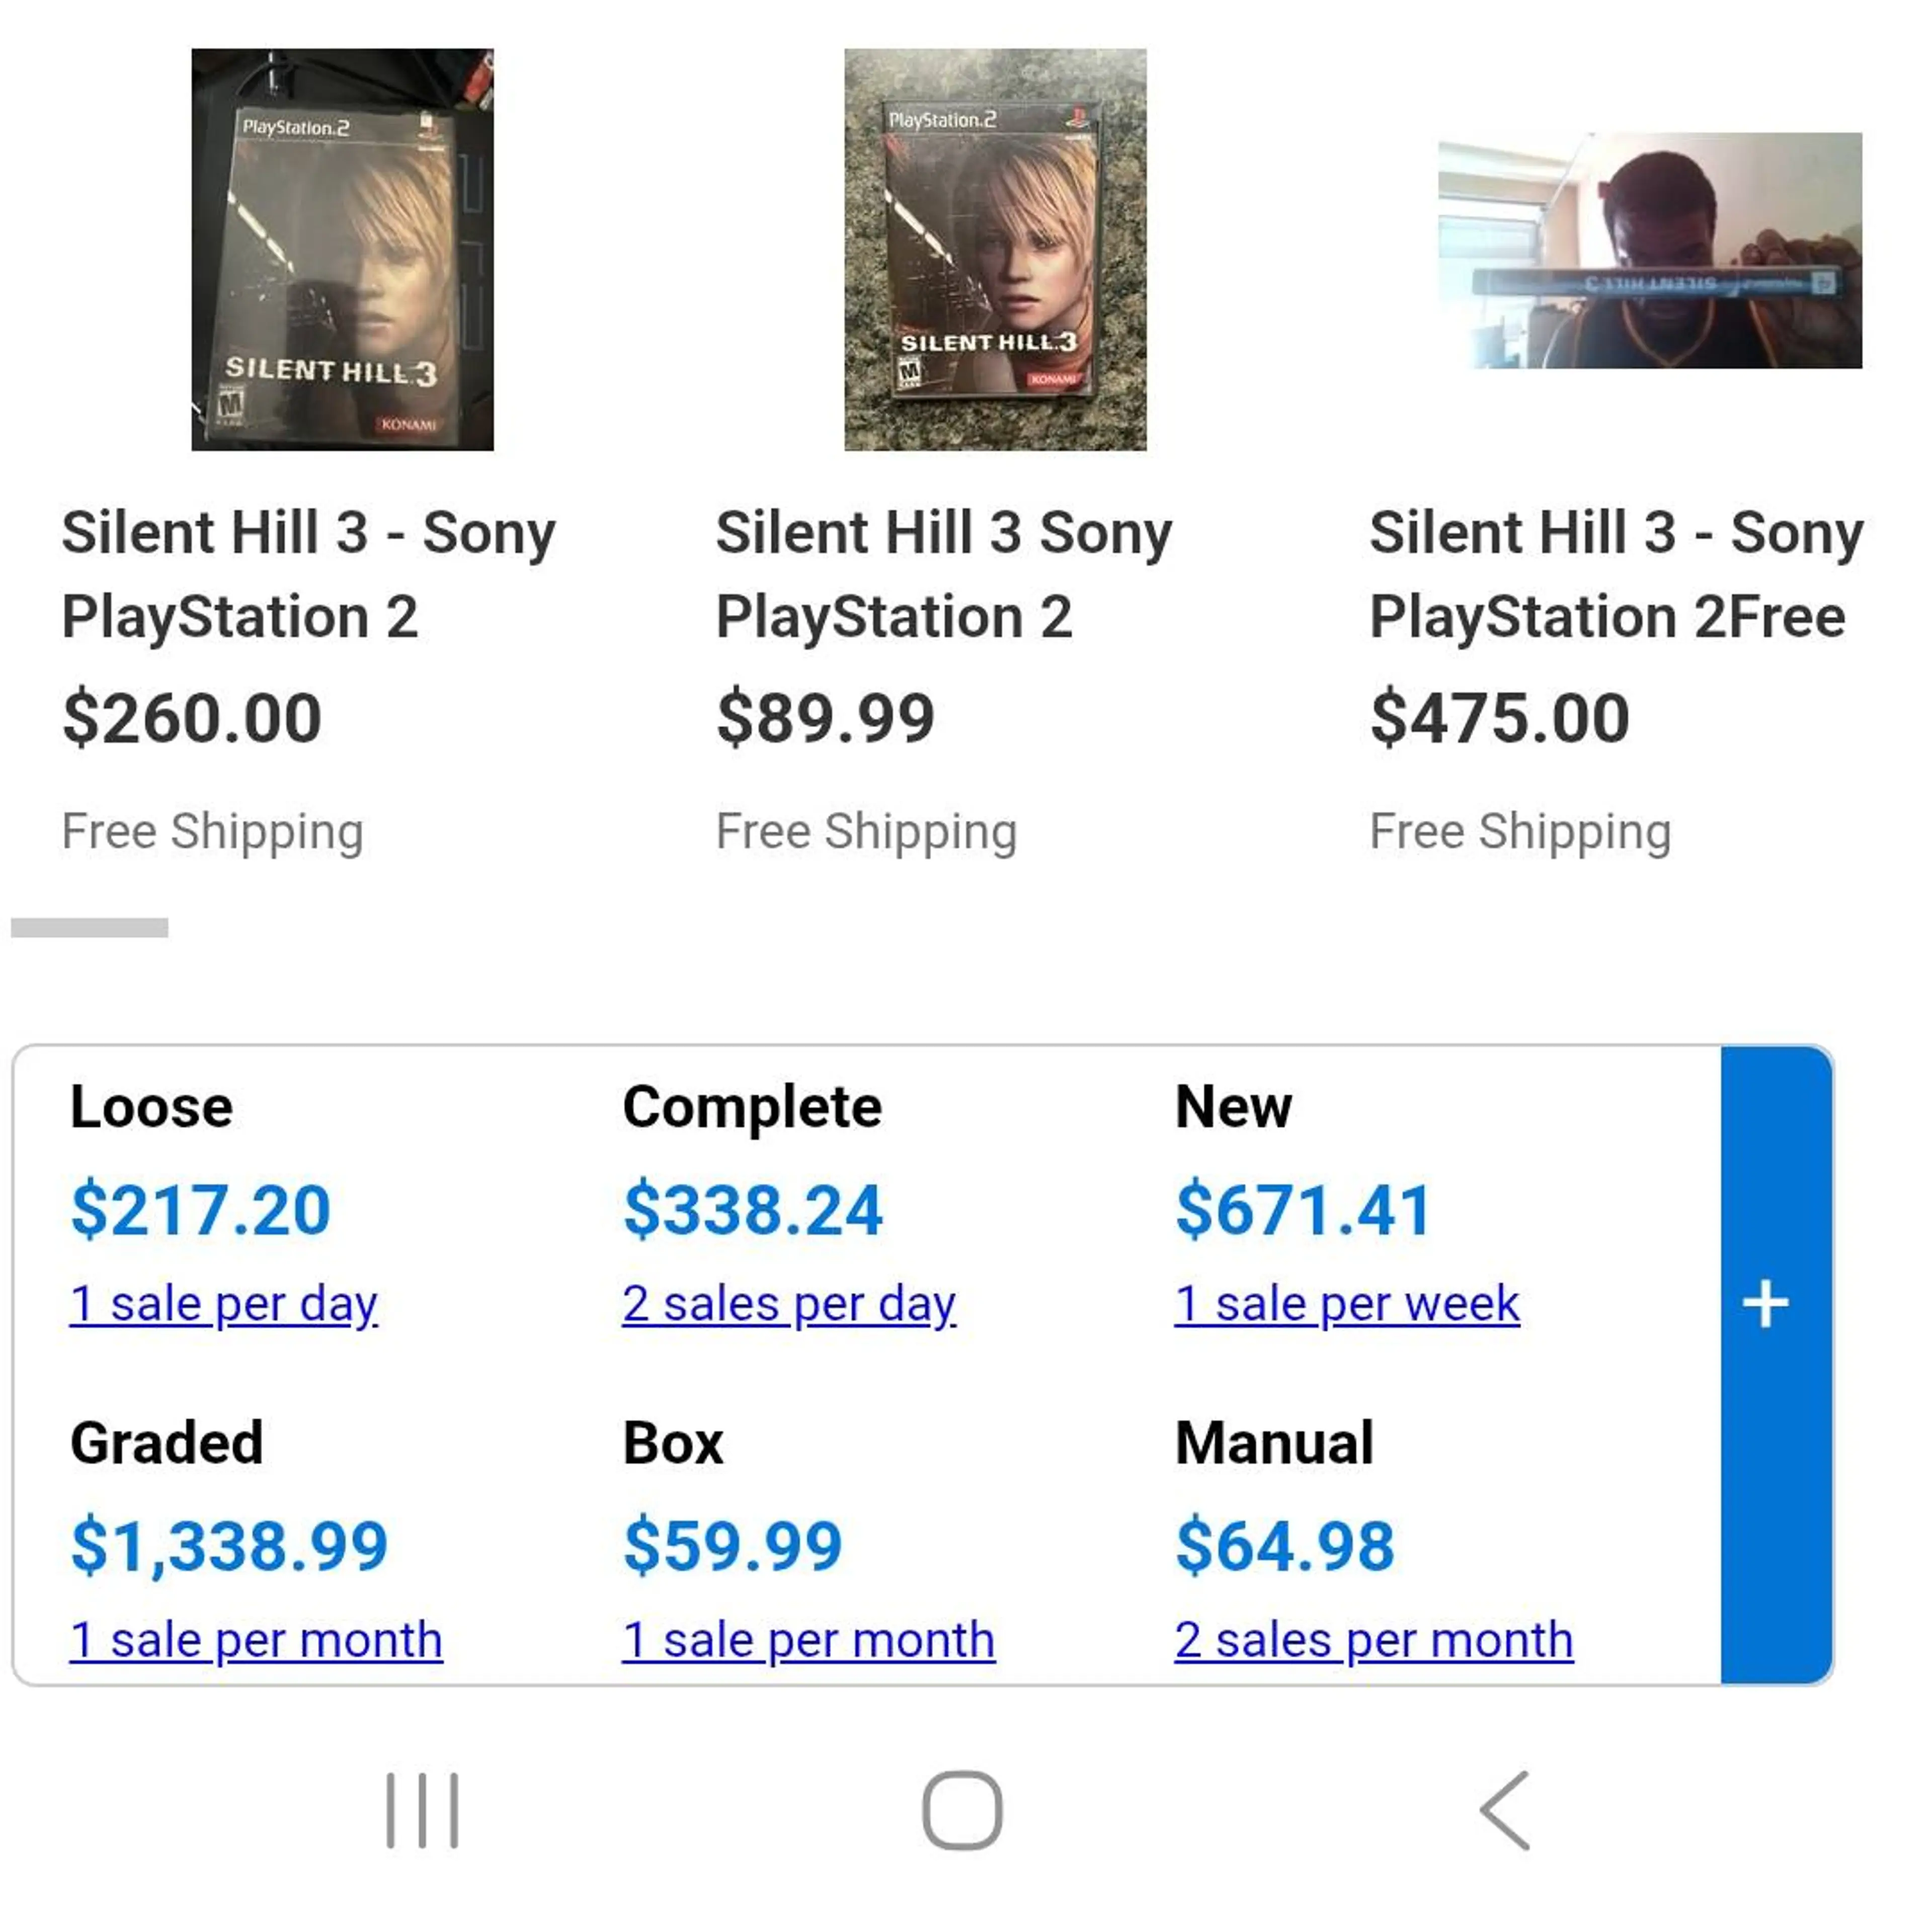Image resolution: width=1932 pixels, height=1932 pixels.
Task: Click the gray horizontal scrollbar under listings
Action: [x=89, y=927]
